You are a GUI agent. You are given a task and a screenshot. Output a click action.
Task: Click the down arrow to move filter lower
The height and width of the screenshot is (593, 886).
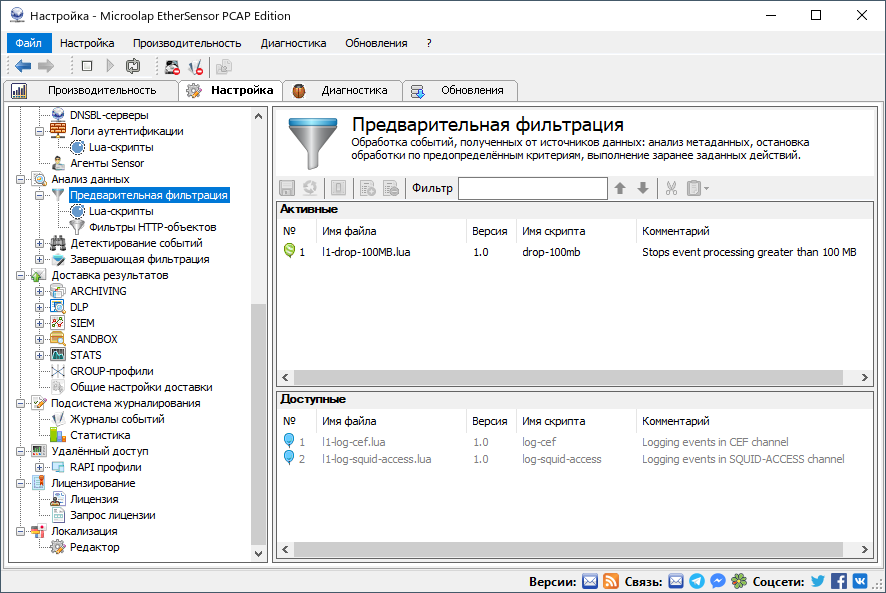641,189
